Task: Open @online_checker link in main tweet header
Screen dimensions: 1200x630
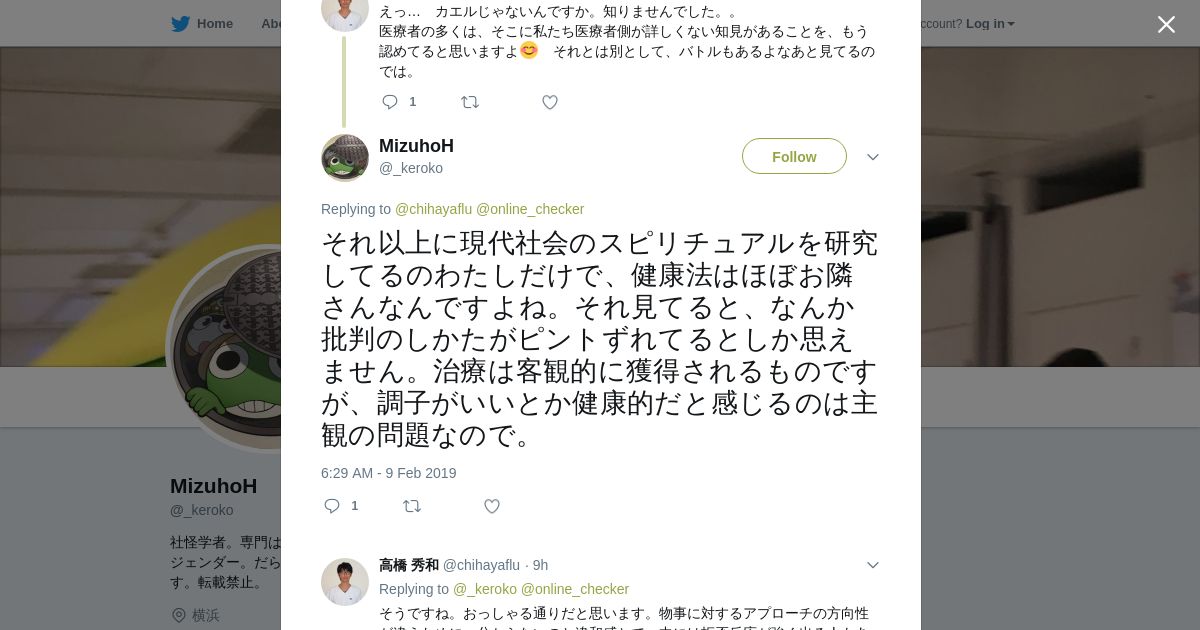Action: tap(530, 209)
